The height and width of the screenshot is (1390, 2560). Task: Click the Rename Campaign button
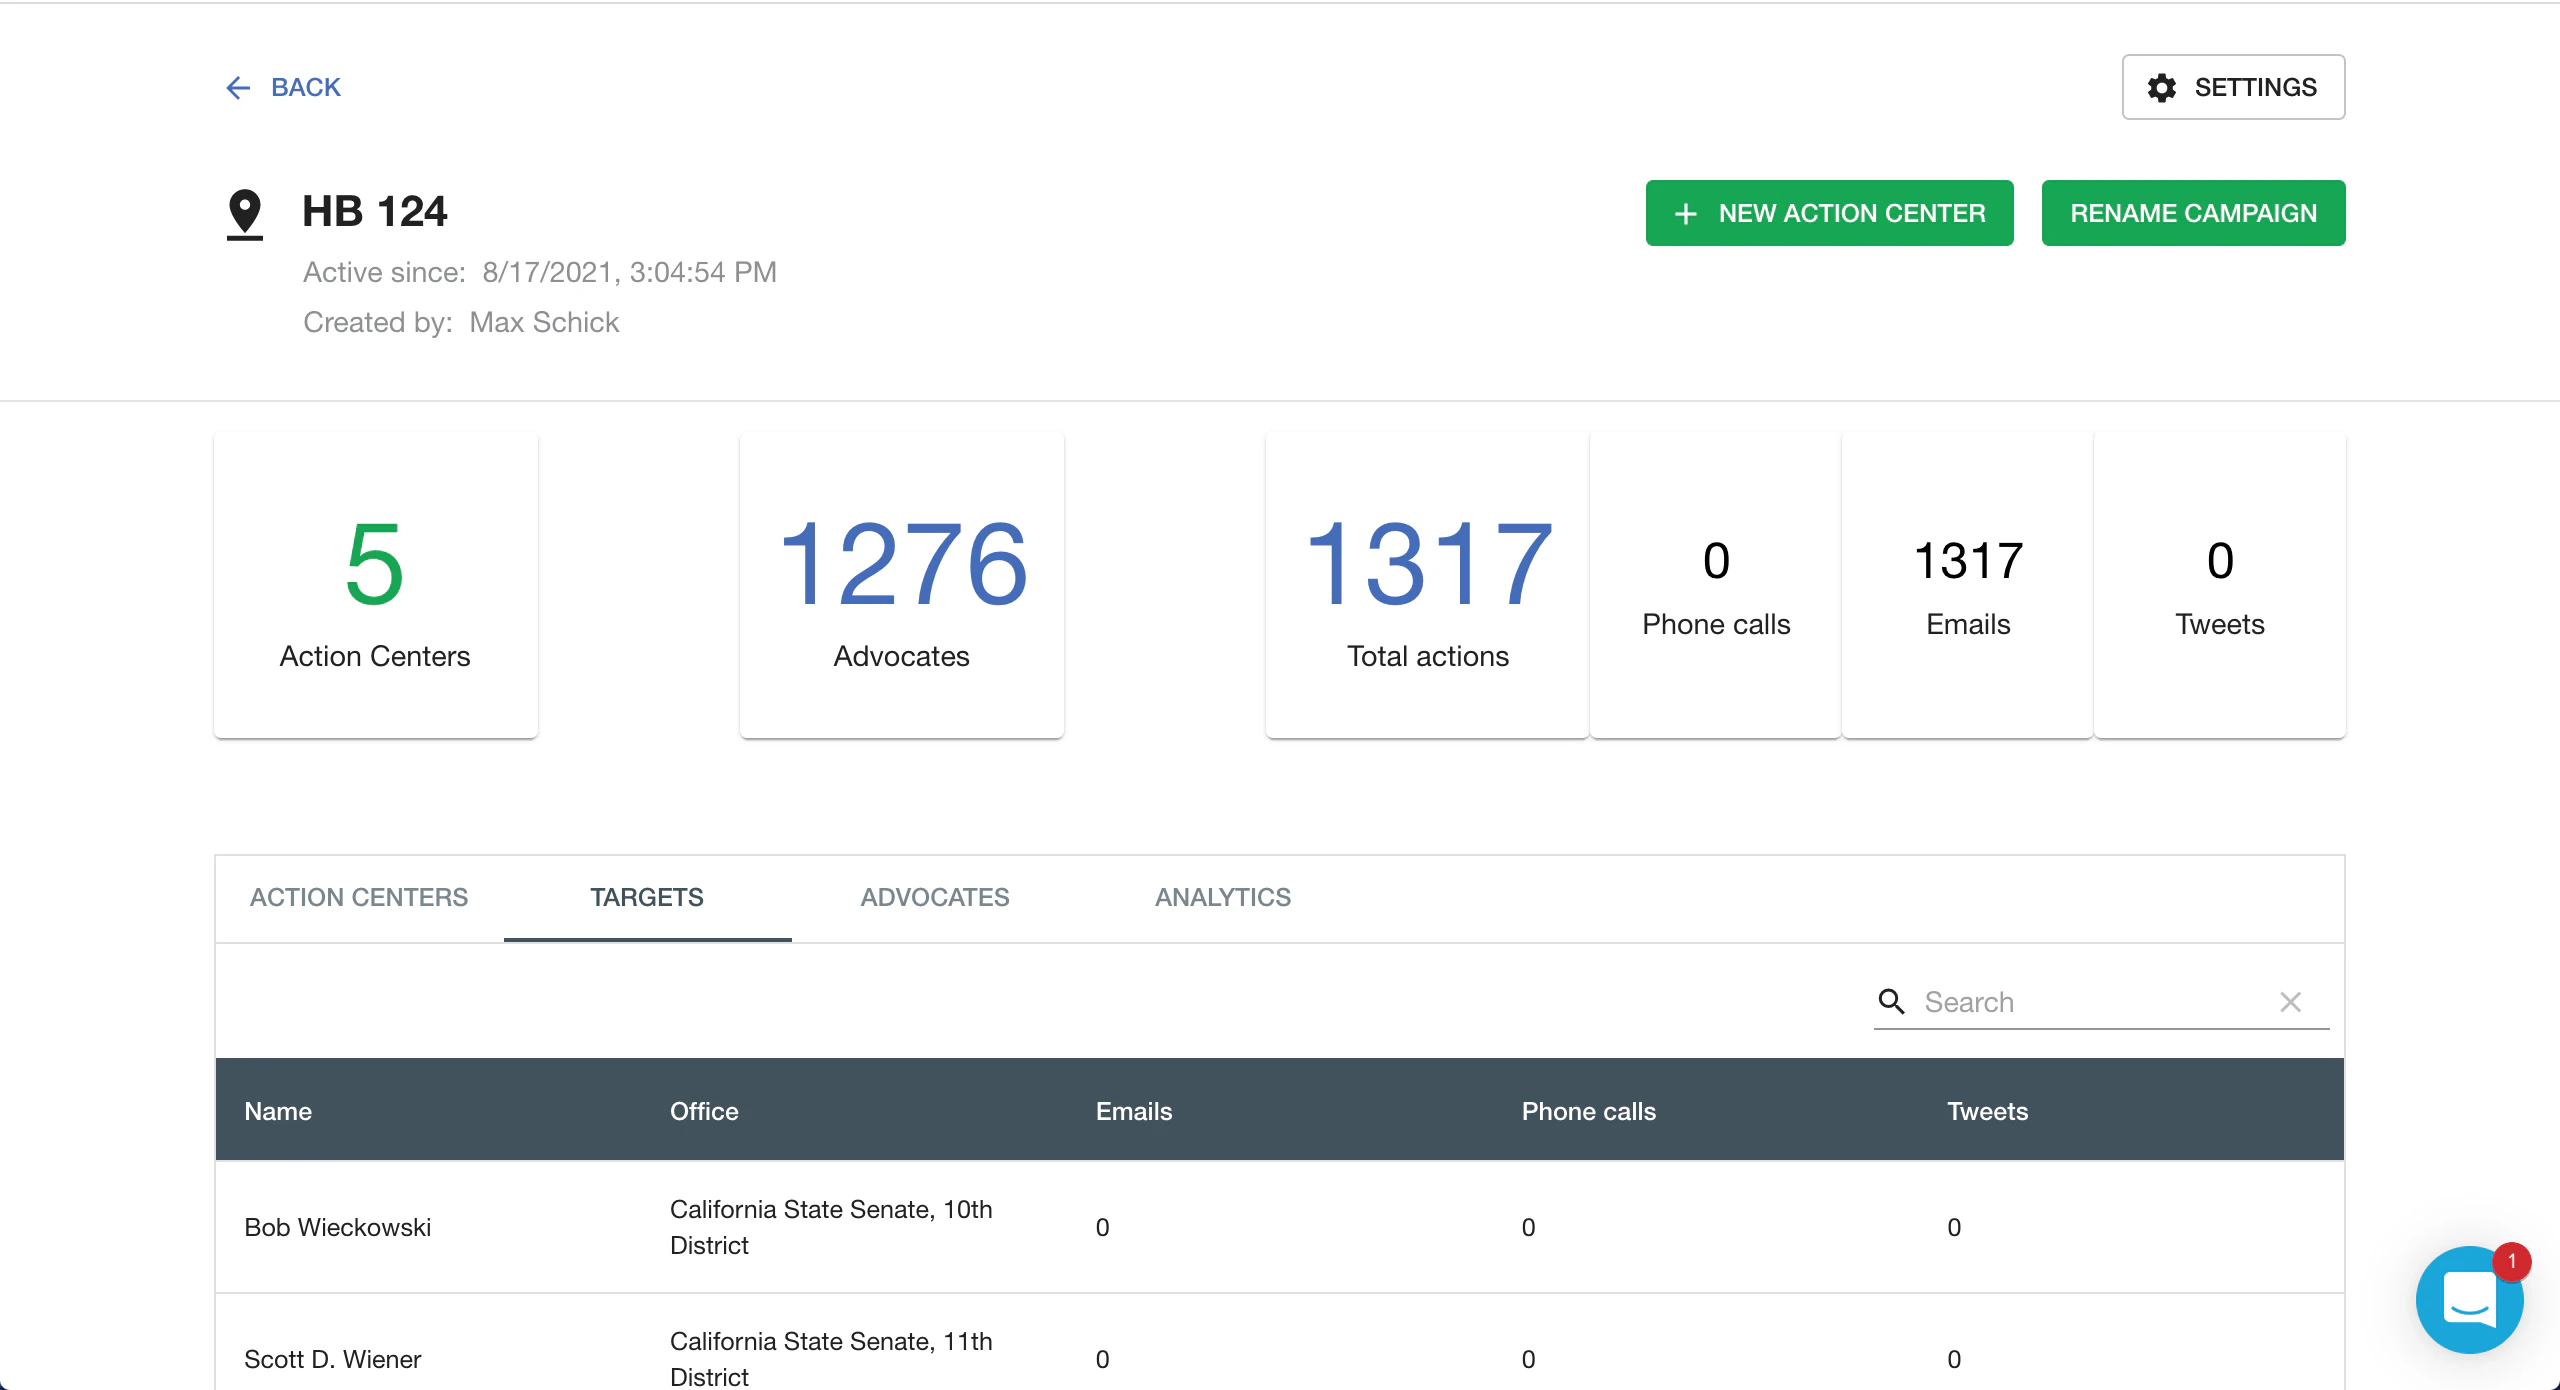tap(2194, 213)
